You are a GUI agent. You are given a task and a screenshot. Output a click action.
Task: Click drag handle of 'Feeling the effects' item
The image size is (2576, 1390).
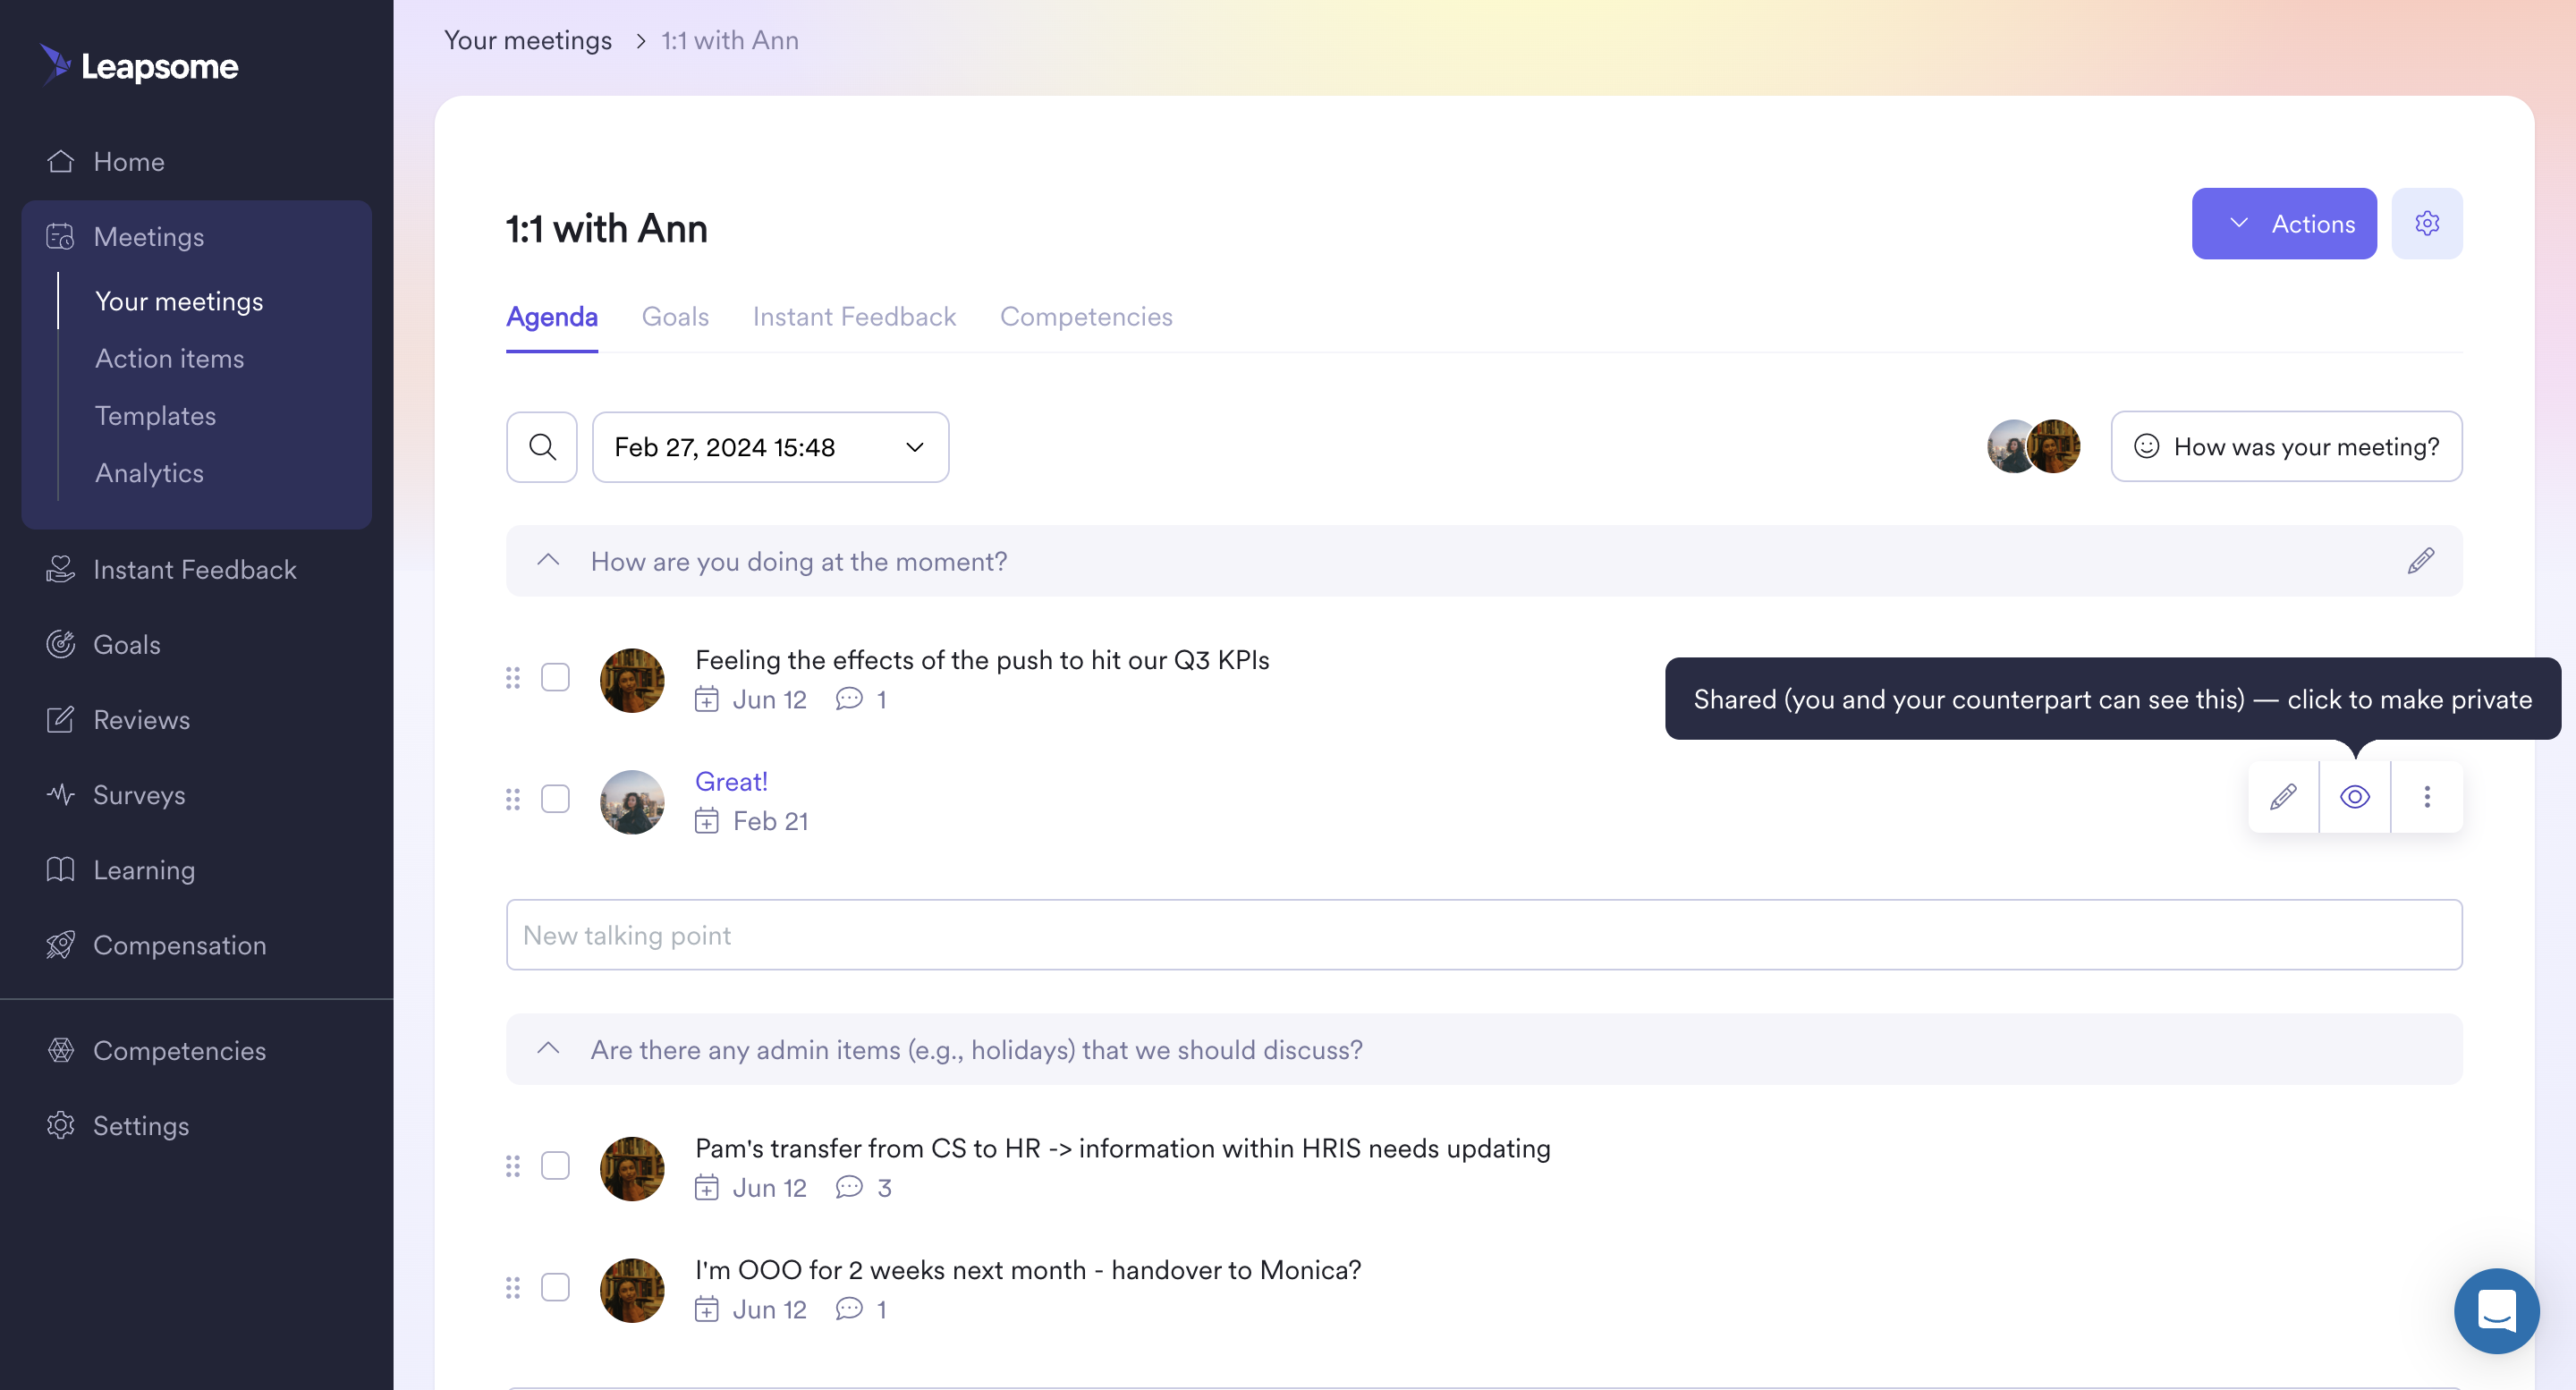(x=513, y=678)
